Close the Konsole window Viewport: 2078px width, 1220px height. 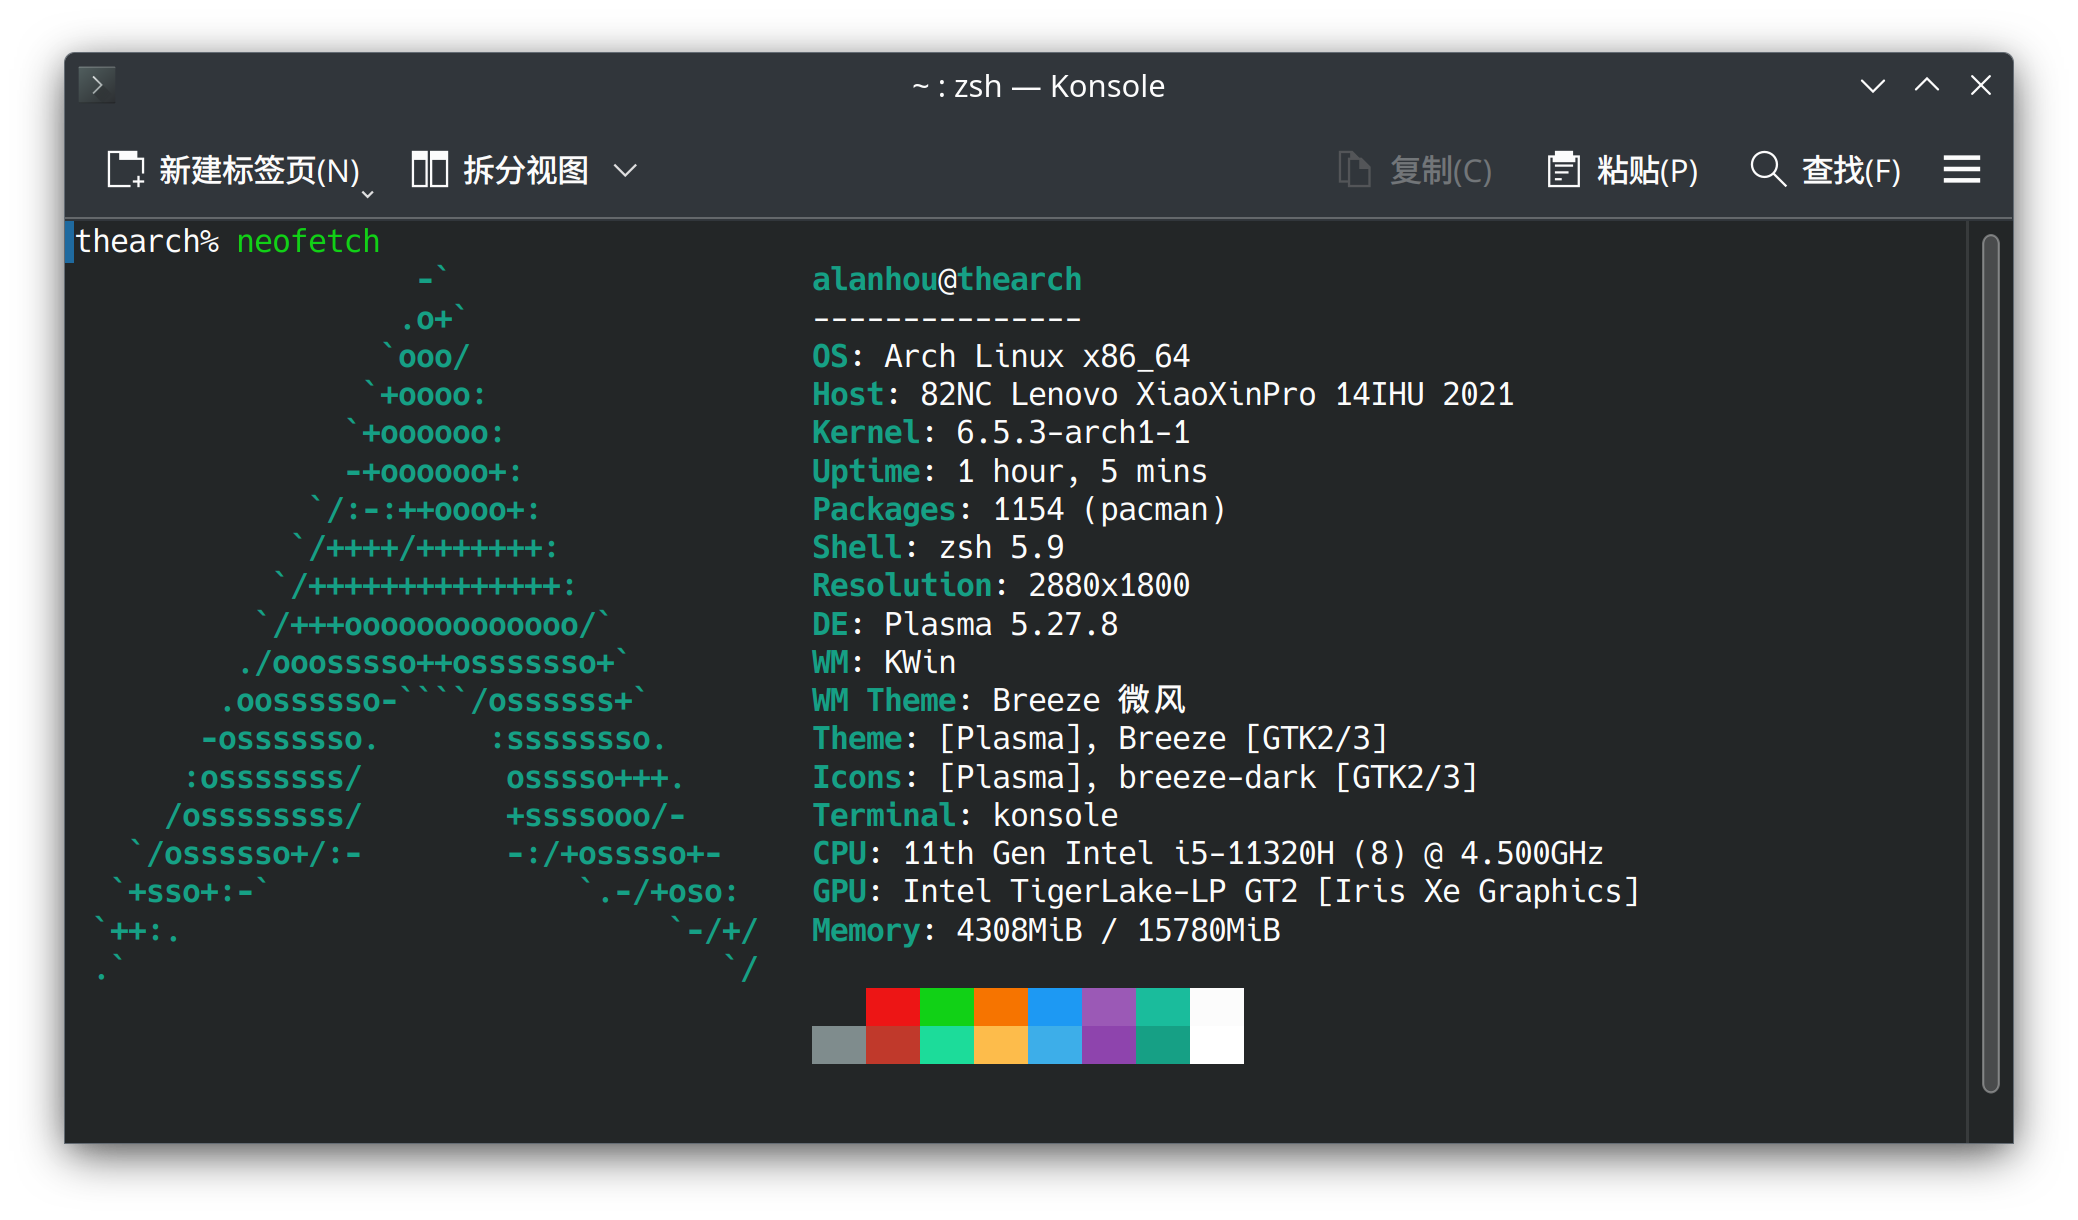pos(1981,85)
